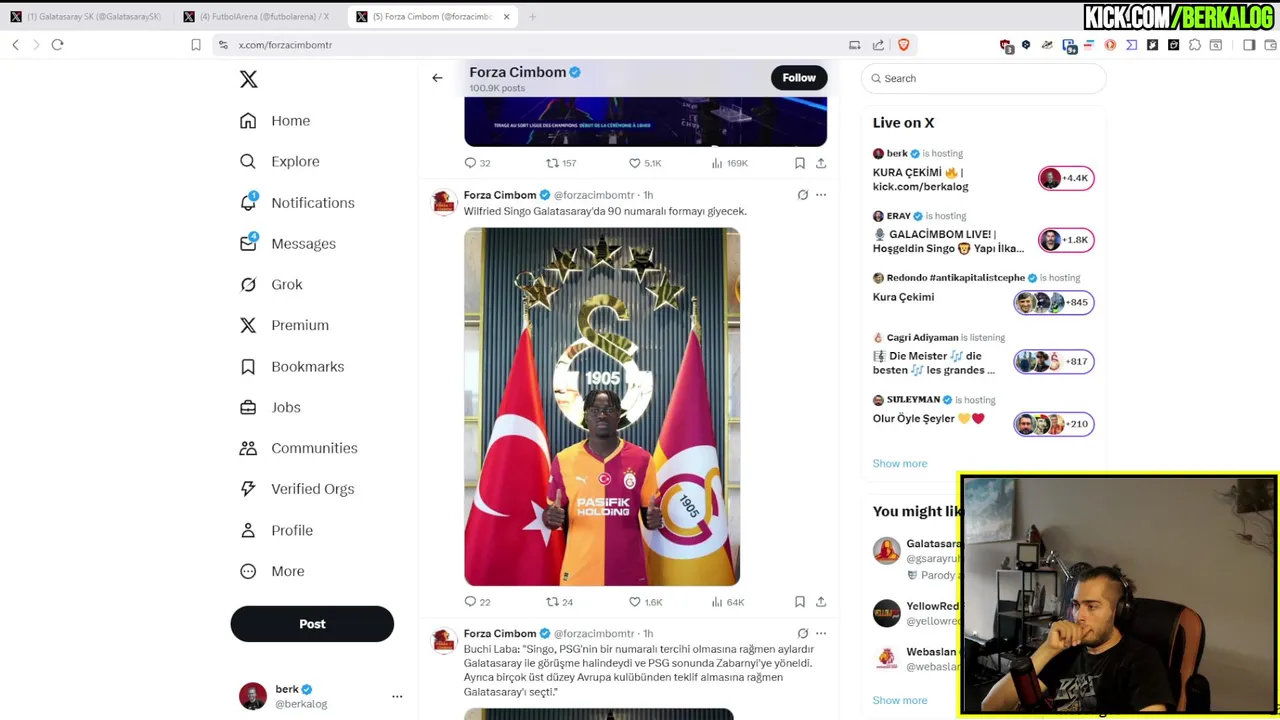Click Show more under You might like

point(900,700)
